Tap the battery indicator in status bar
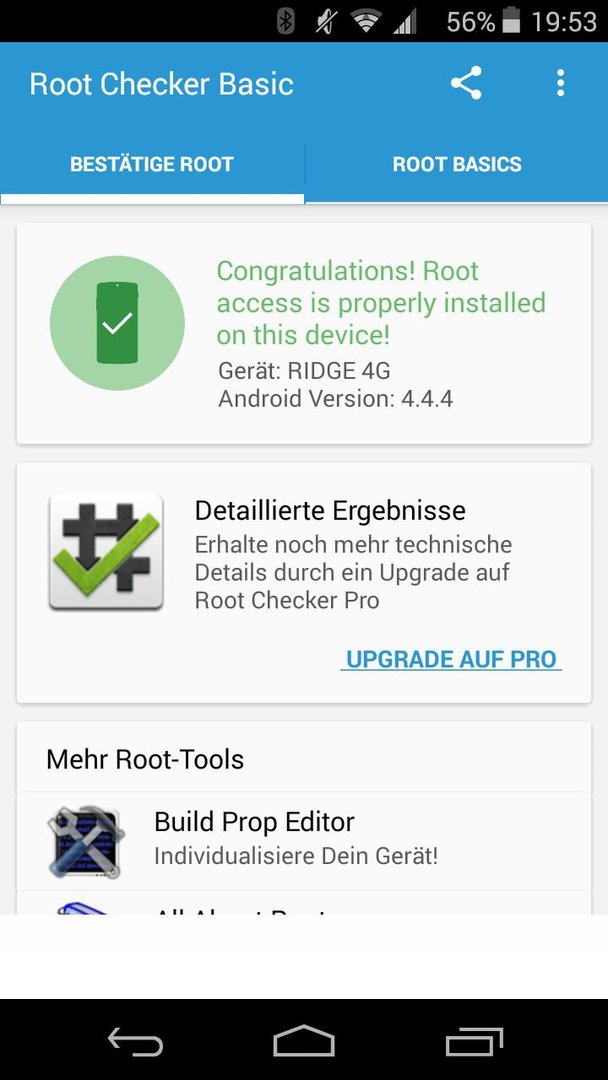Image resolution: width=608 pixels, height=1080 pixels. 511,21
